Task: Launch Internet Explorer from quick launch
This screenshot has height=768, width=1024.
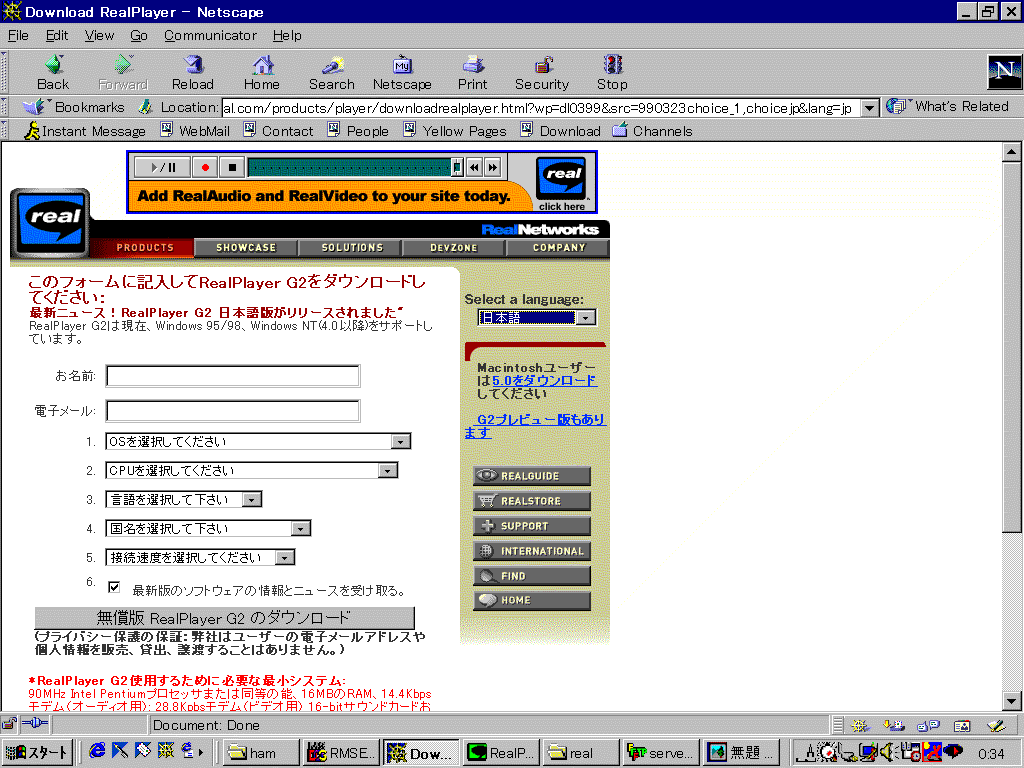Action: (98, 751)
